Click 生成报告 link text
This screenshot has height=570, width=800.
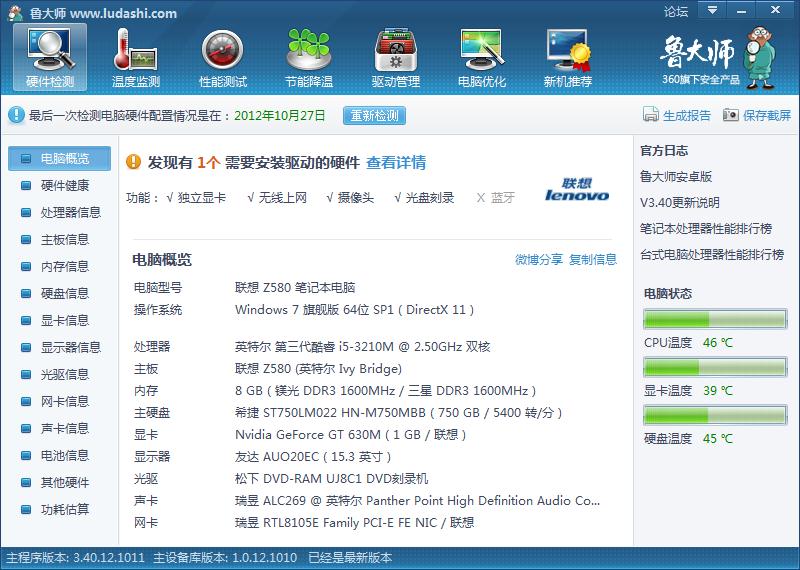point(687,115)
